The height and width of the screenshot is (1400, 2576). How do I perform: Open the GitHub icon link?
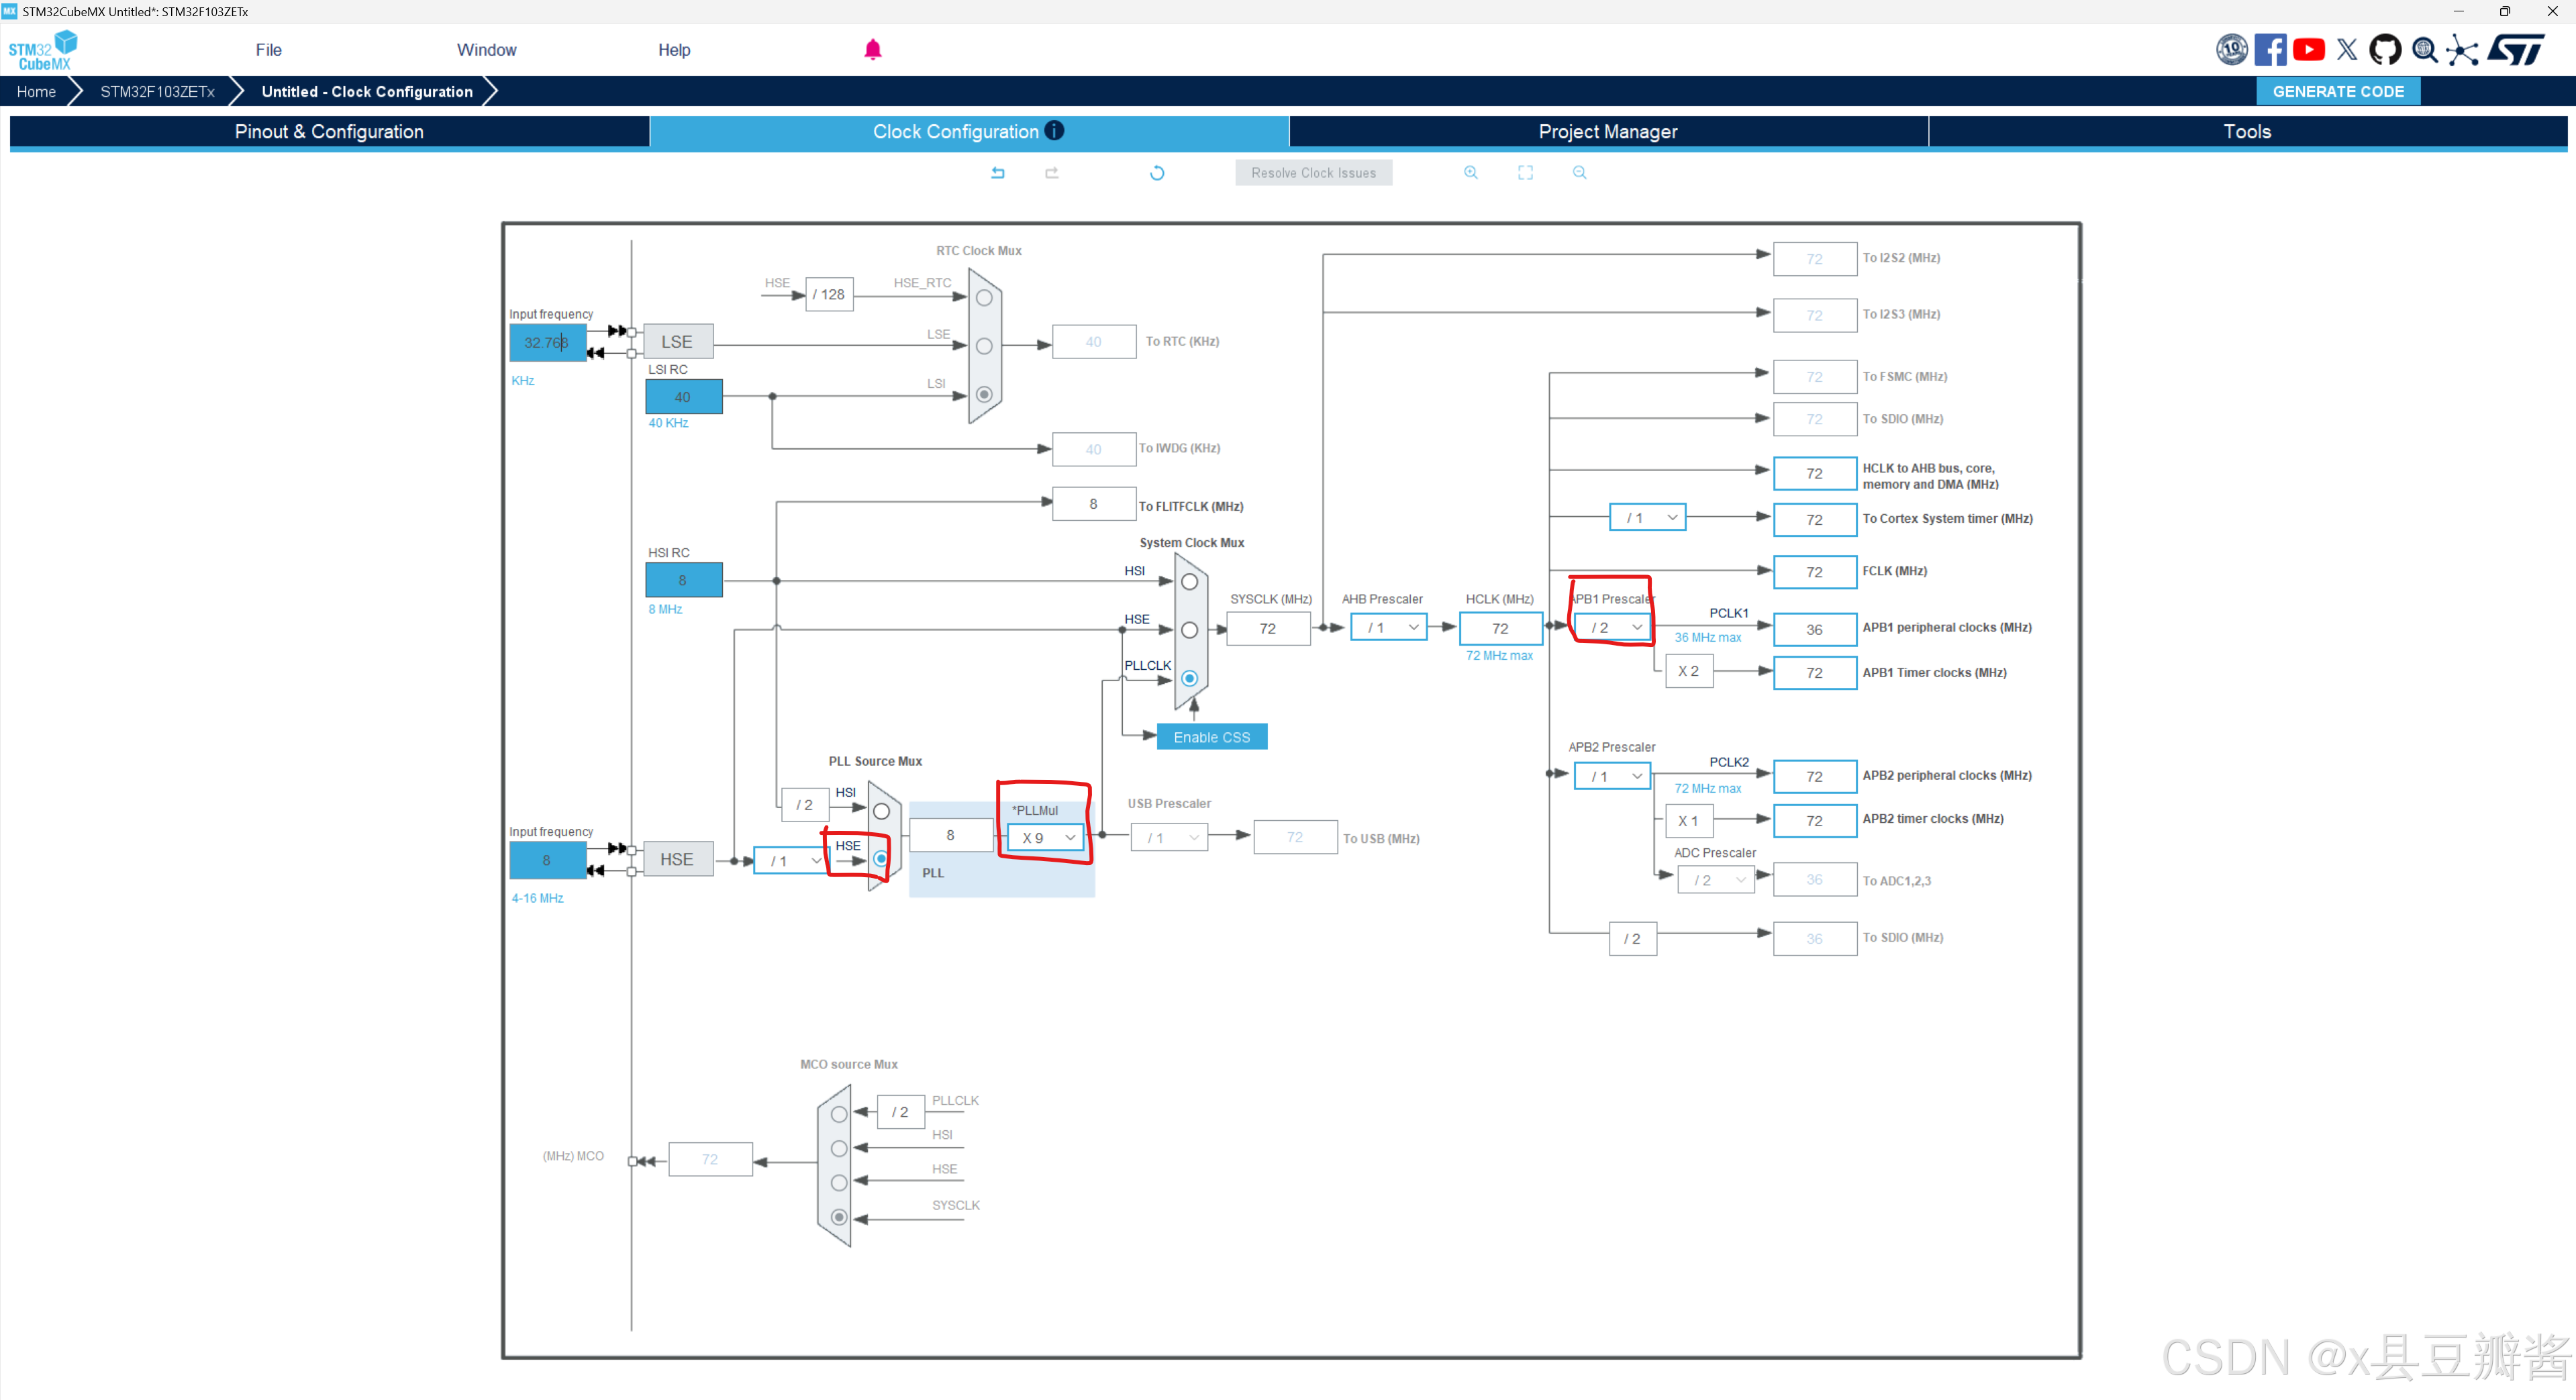(2385, 50)
